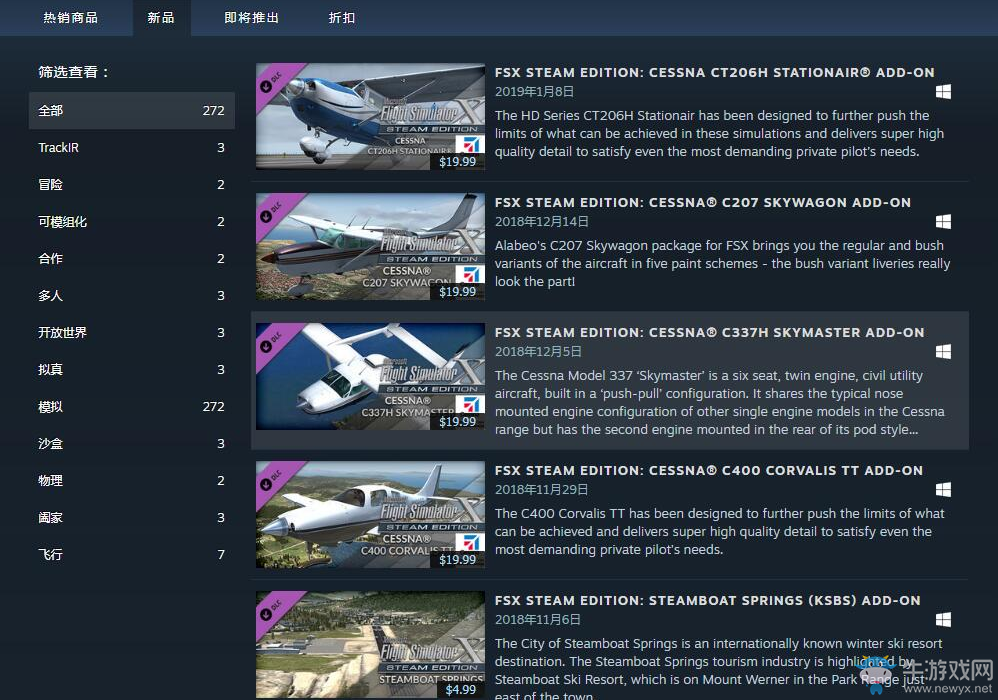Filter by 沙盒 tag

tap(132, 444)
